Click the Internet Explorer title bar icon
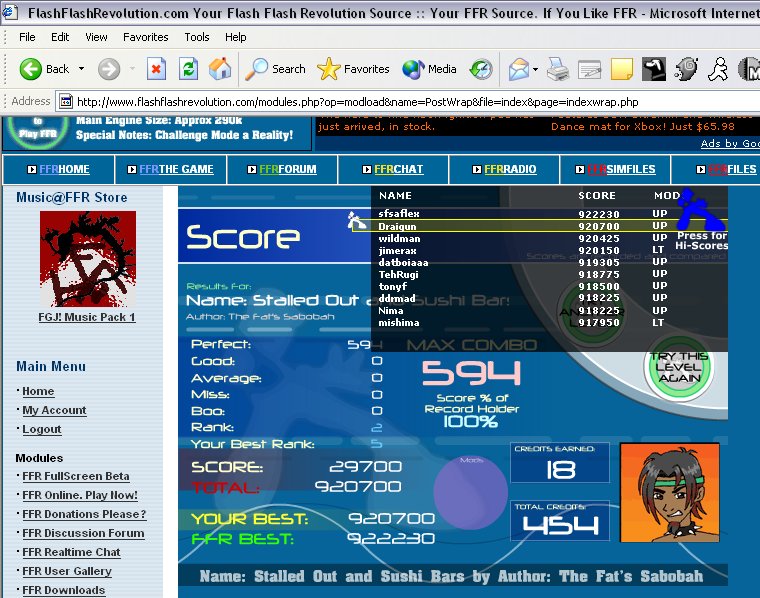Viewport: 760px width, 598px height. 9,12
